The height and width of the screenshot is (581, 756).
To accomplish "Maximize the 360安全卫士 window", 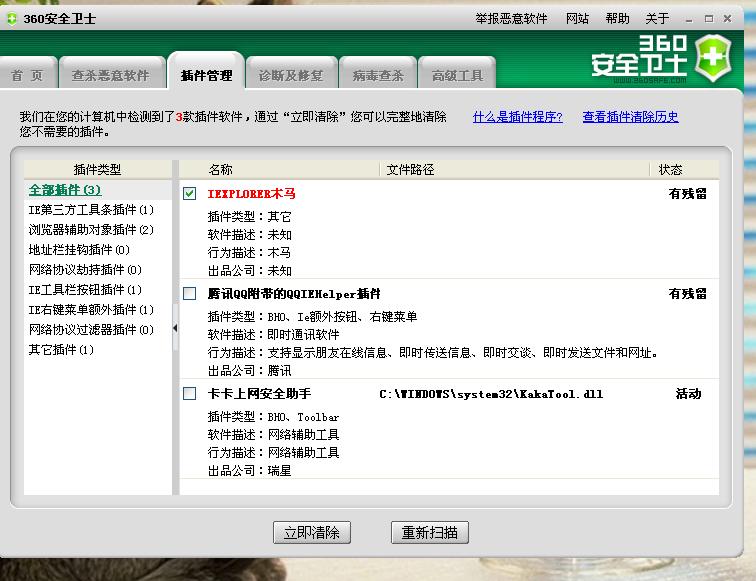I will pos(708,19).
